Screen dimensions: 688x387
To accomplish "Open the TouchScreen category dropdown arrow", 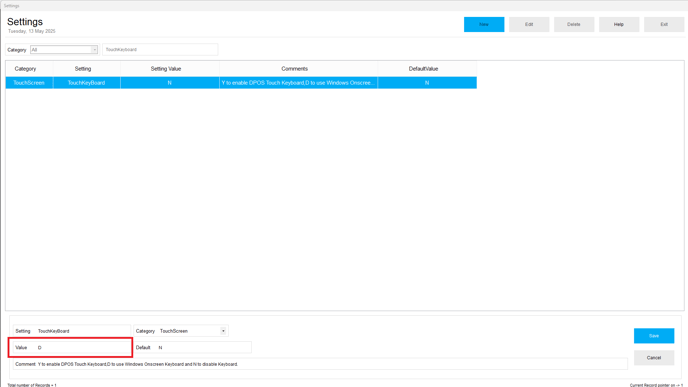I will [x=223, y=331].
